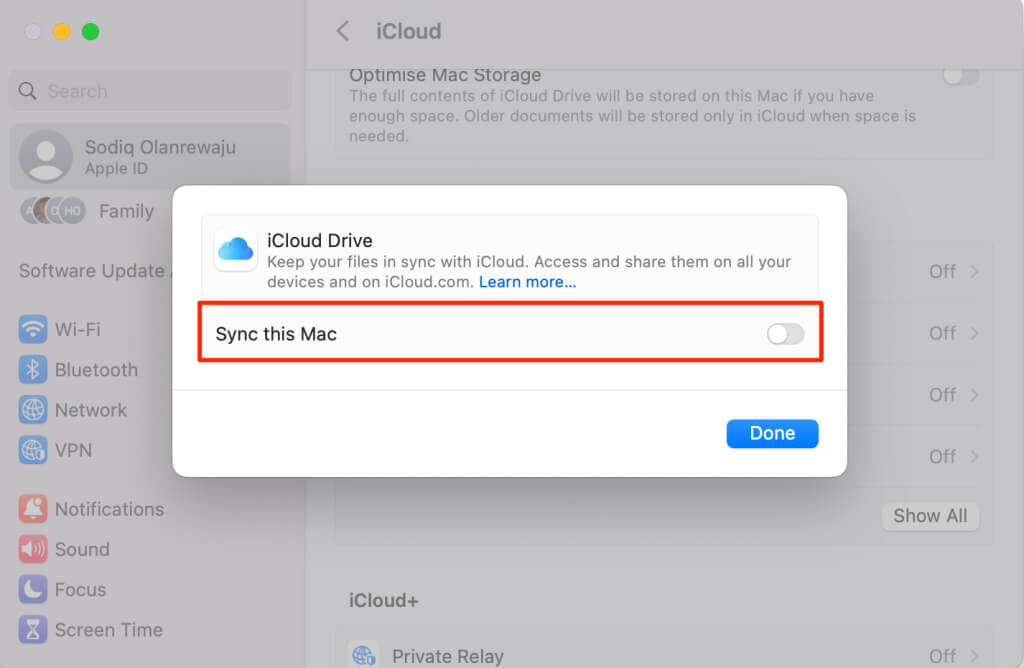1024x668 pixels.
Task: Select the Notifications sidebar label
Action: tap(109, 509)
